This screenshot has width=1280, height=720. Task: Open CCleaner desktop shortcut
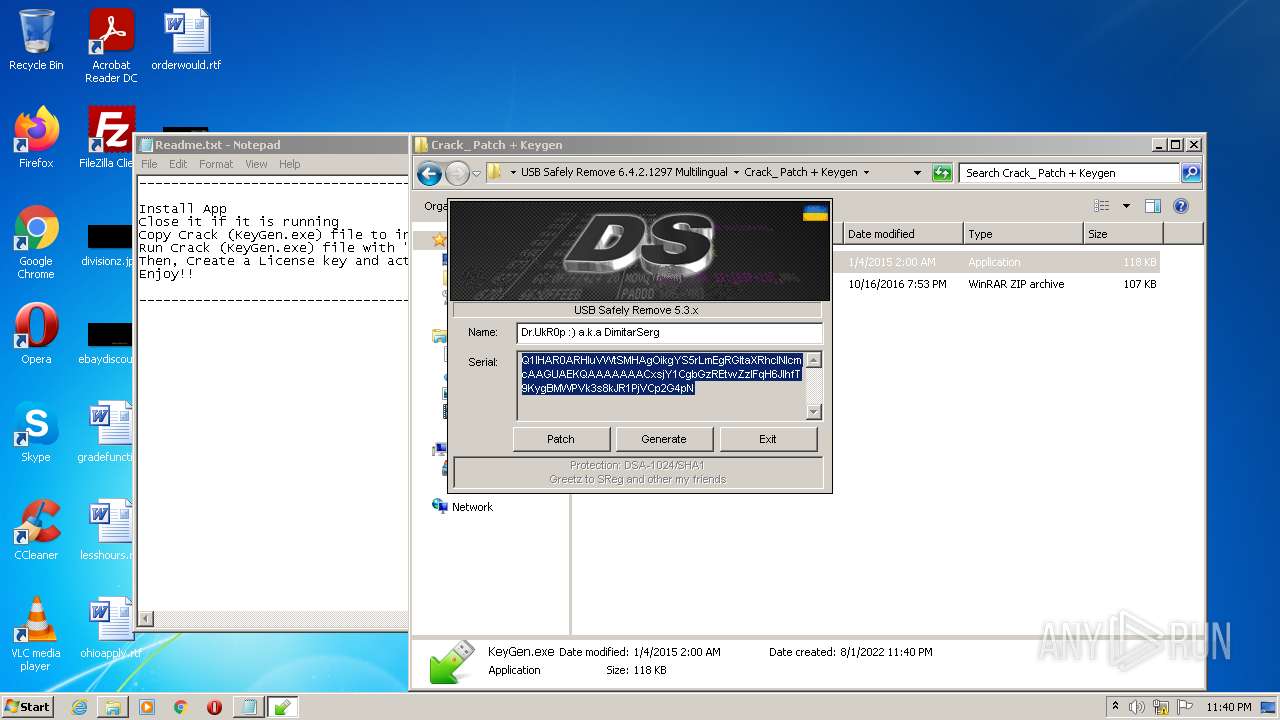[36, 530]
